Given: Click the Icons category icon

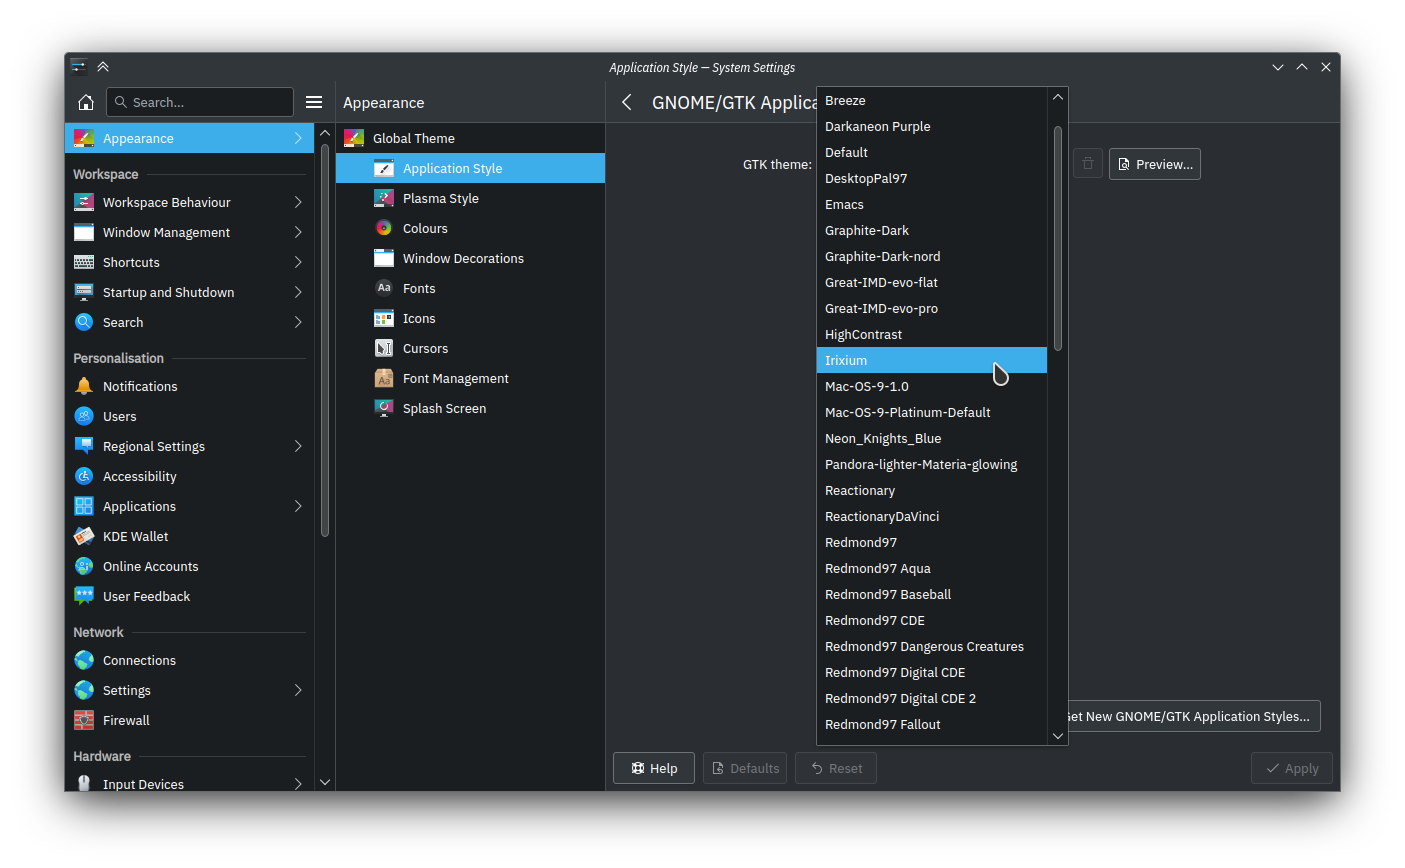Looking at the screenshot, I should (384, 318).
